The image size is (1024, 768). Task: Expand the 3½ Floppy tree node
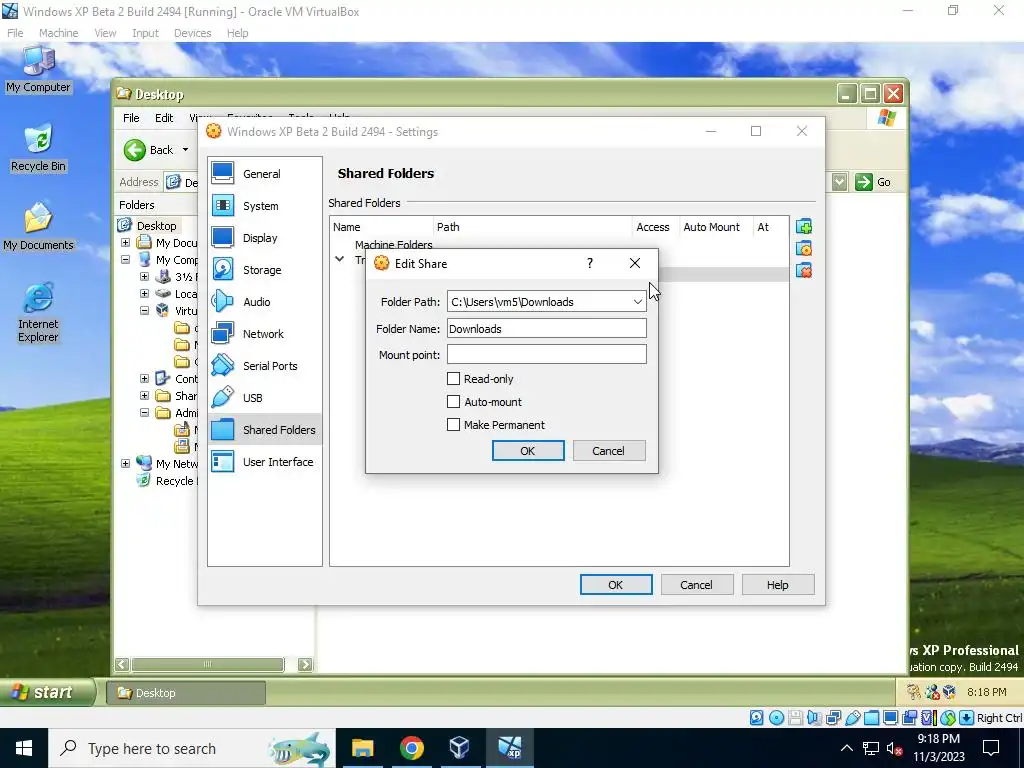pos(144,276)
